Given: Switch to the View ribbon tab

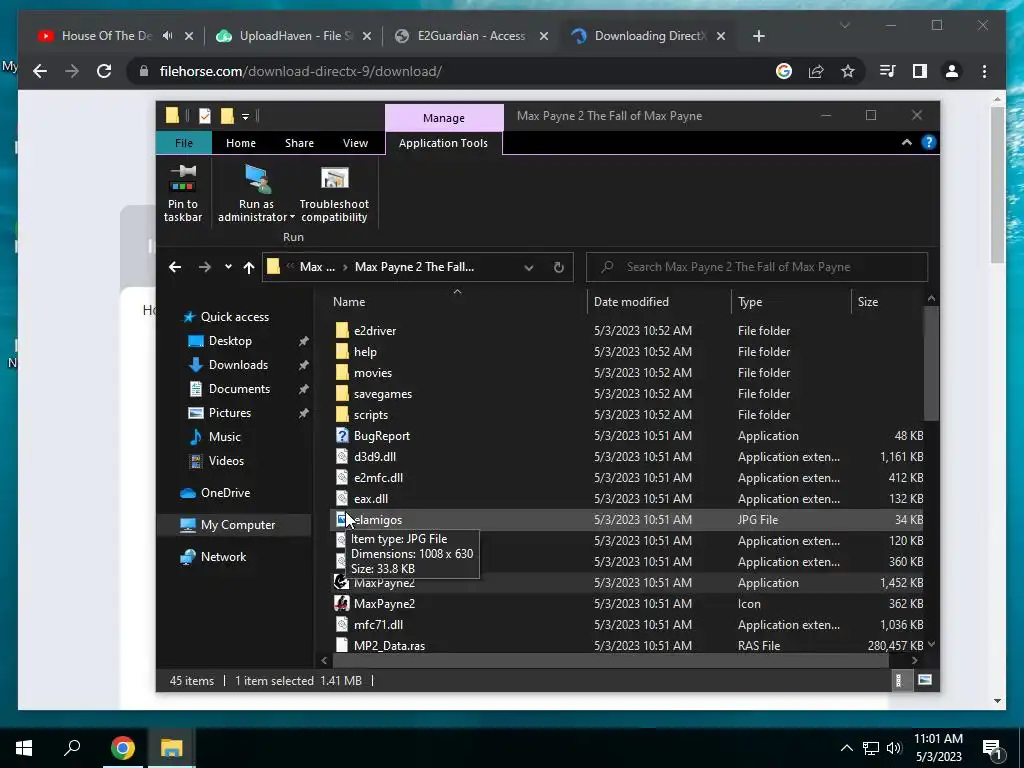Looking at the screenshot, I should tap(355, 143).
